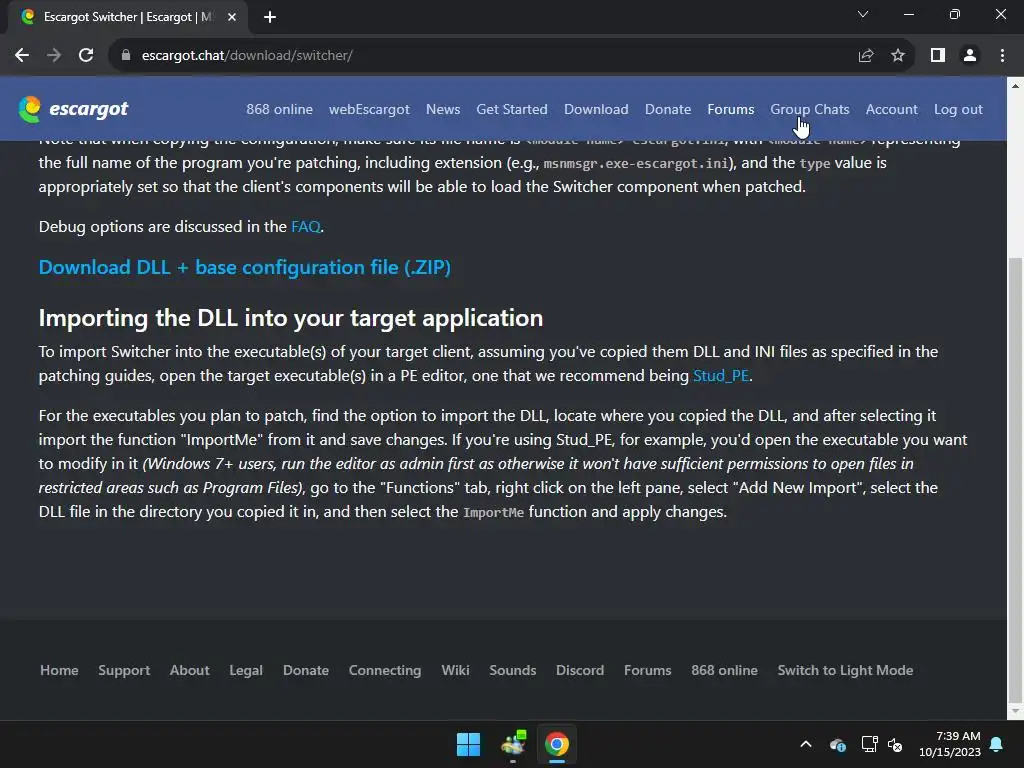
Task: Click the scrollbar up arrow
Action: click(x=1016, y=86)
